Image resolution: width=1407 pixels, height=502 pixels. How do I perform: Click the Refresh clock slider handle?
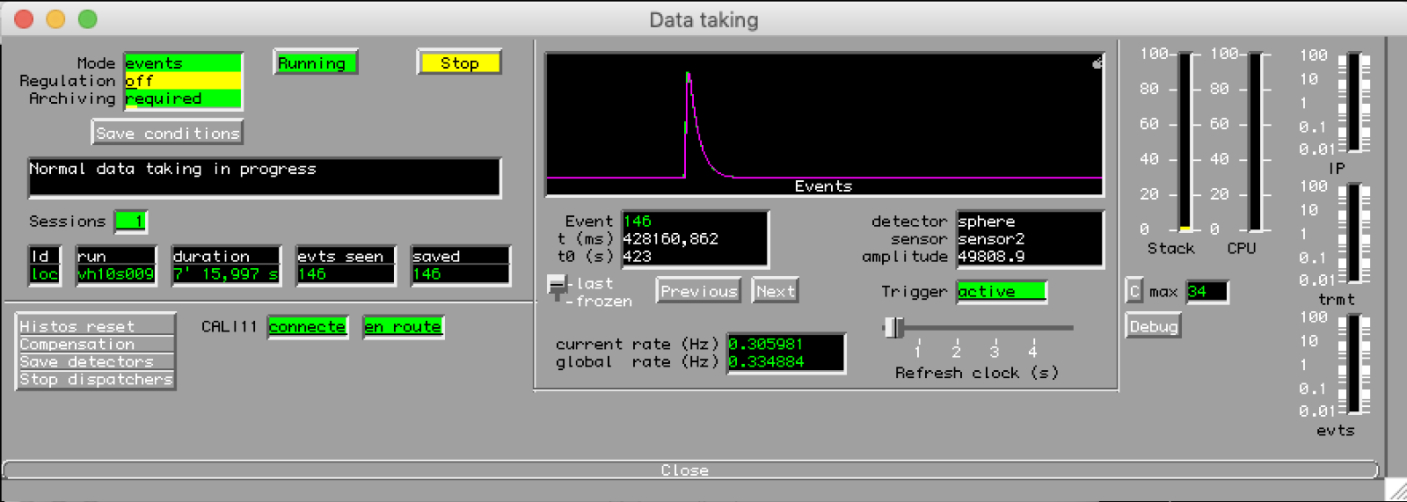(x=893, y=327)
